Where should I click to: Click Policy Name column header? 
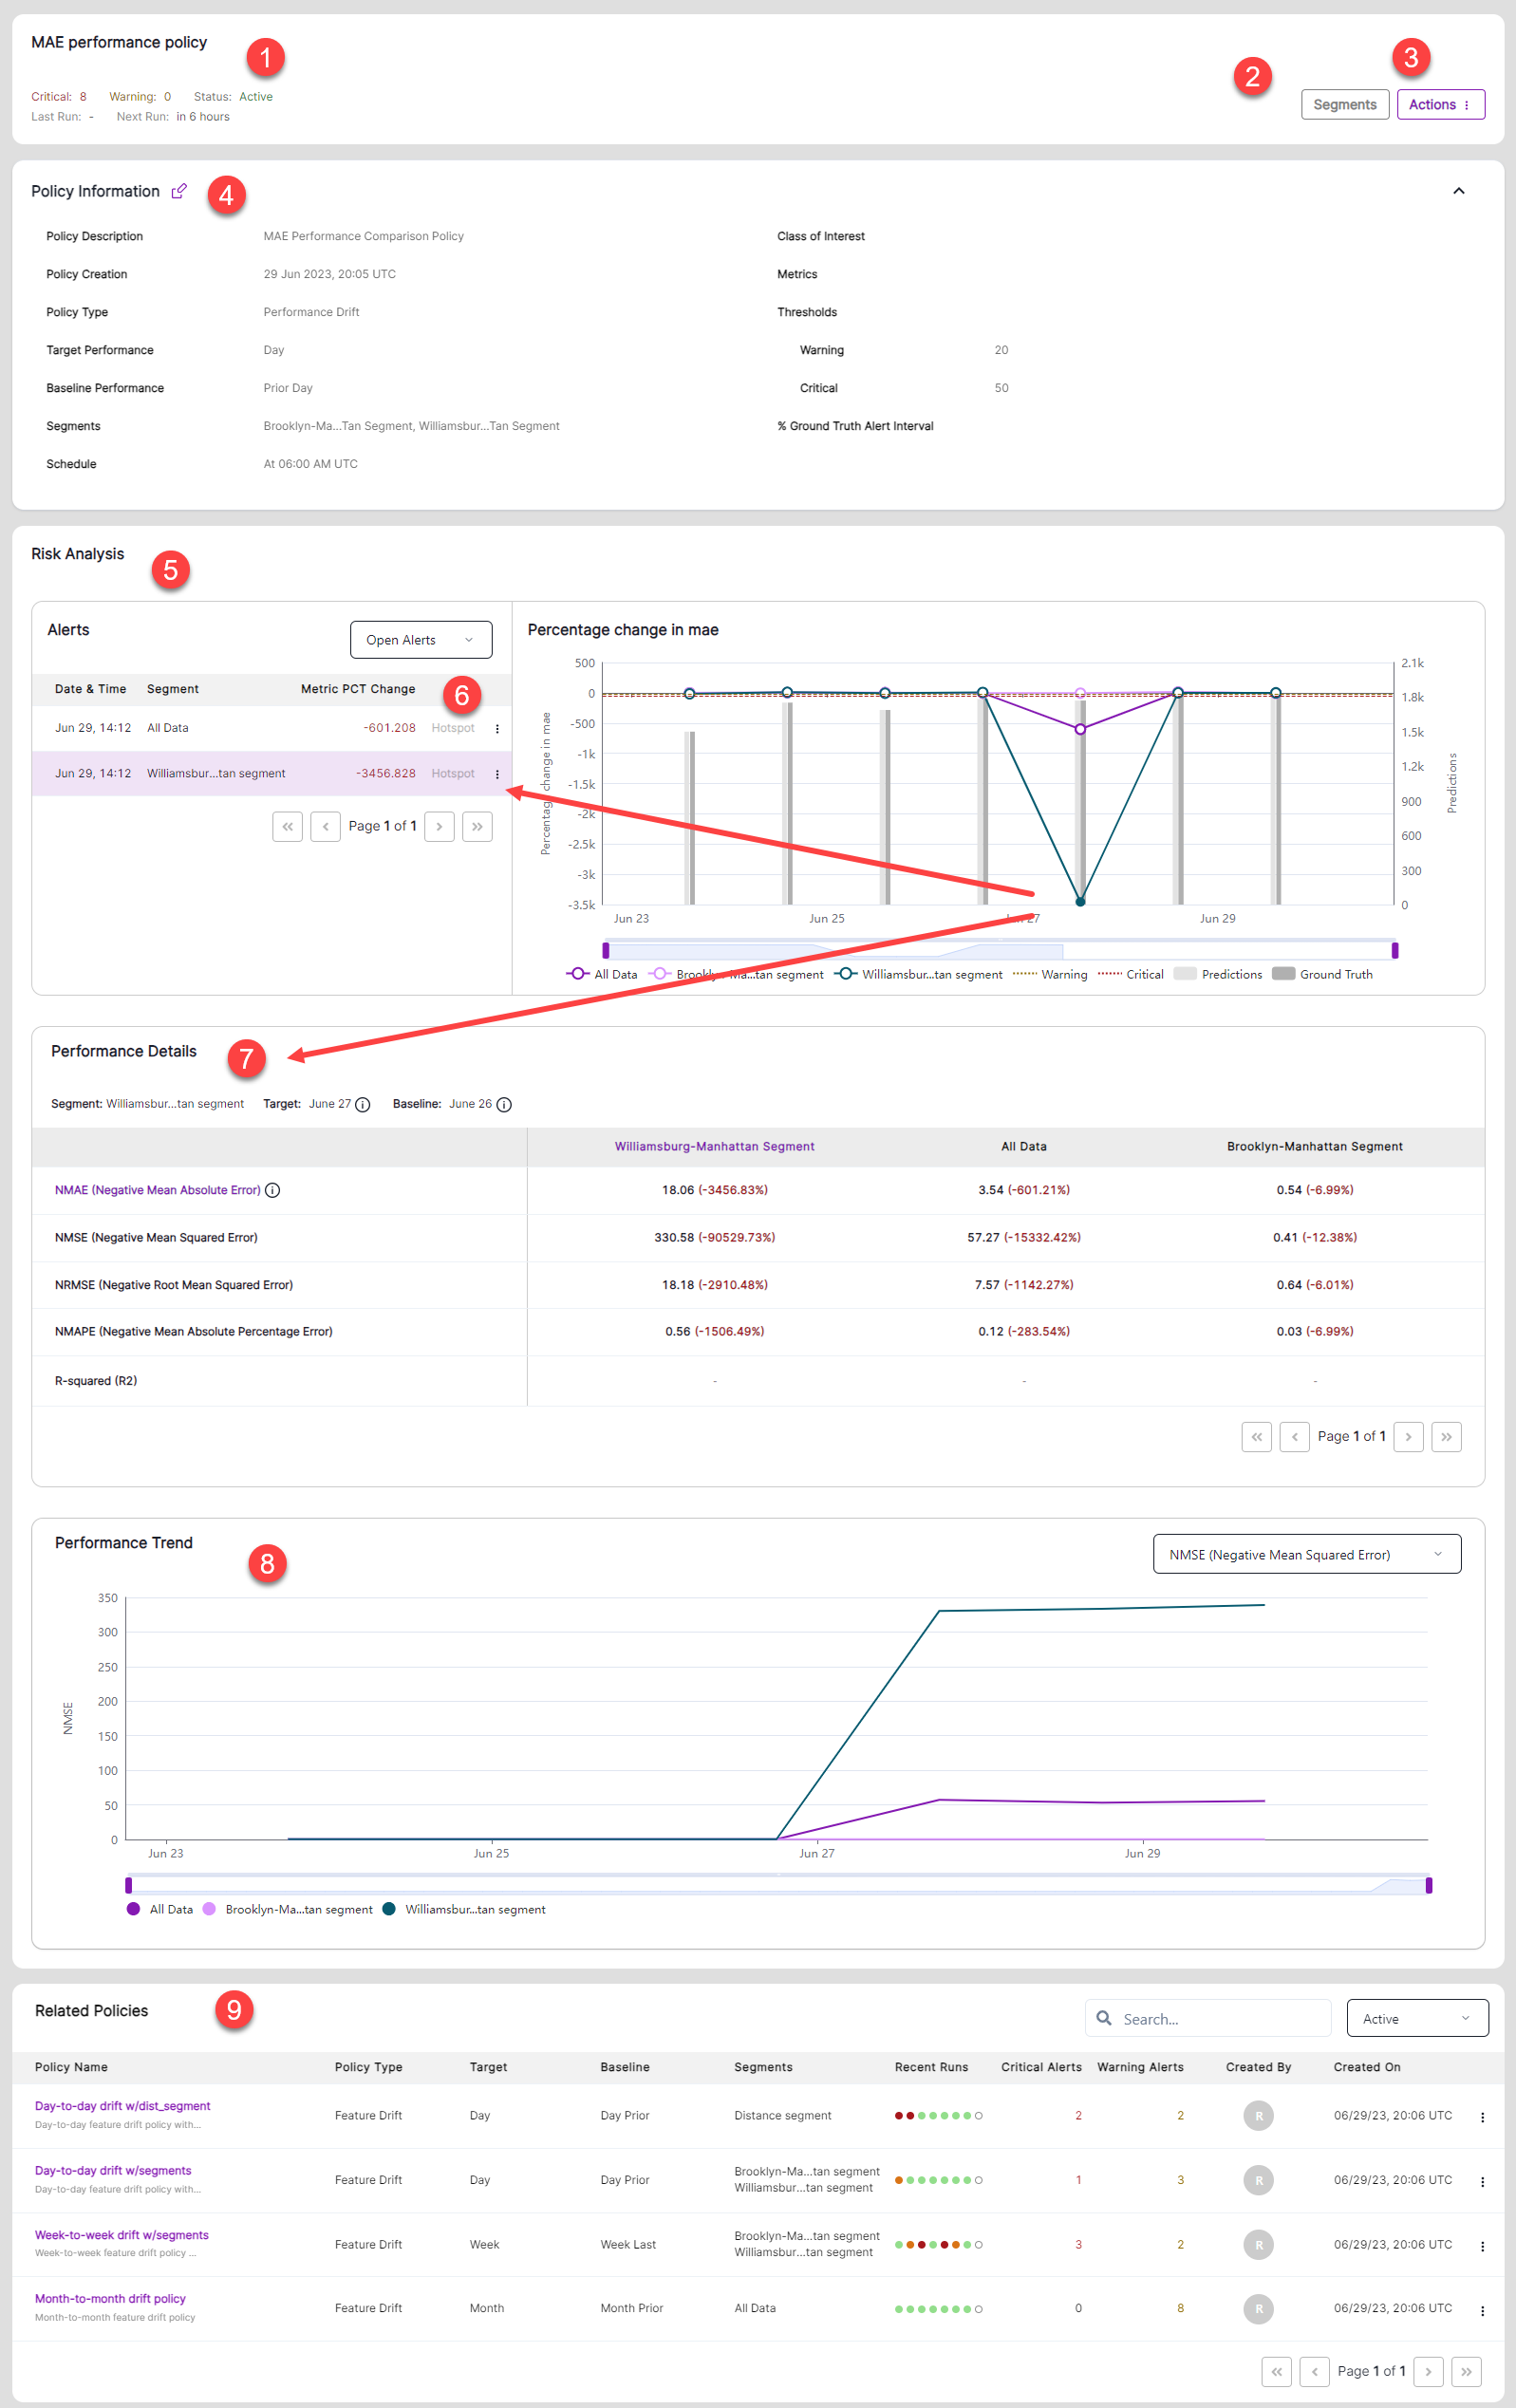tap(71, 2066)
